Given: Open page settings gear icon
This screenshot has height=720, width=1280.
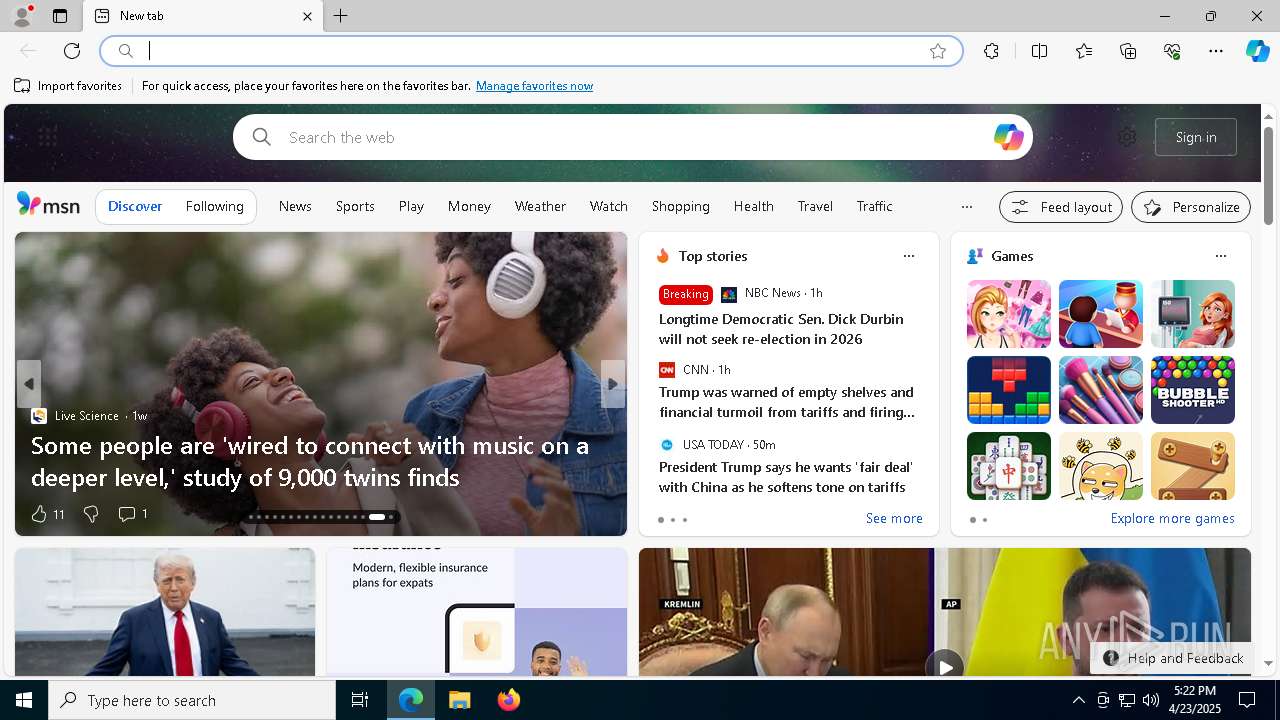Looking at the screenshot, I should point(1127,137).
